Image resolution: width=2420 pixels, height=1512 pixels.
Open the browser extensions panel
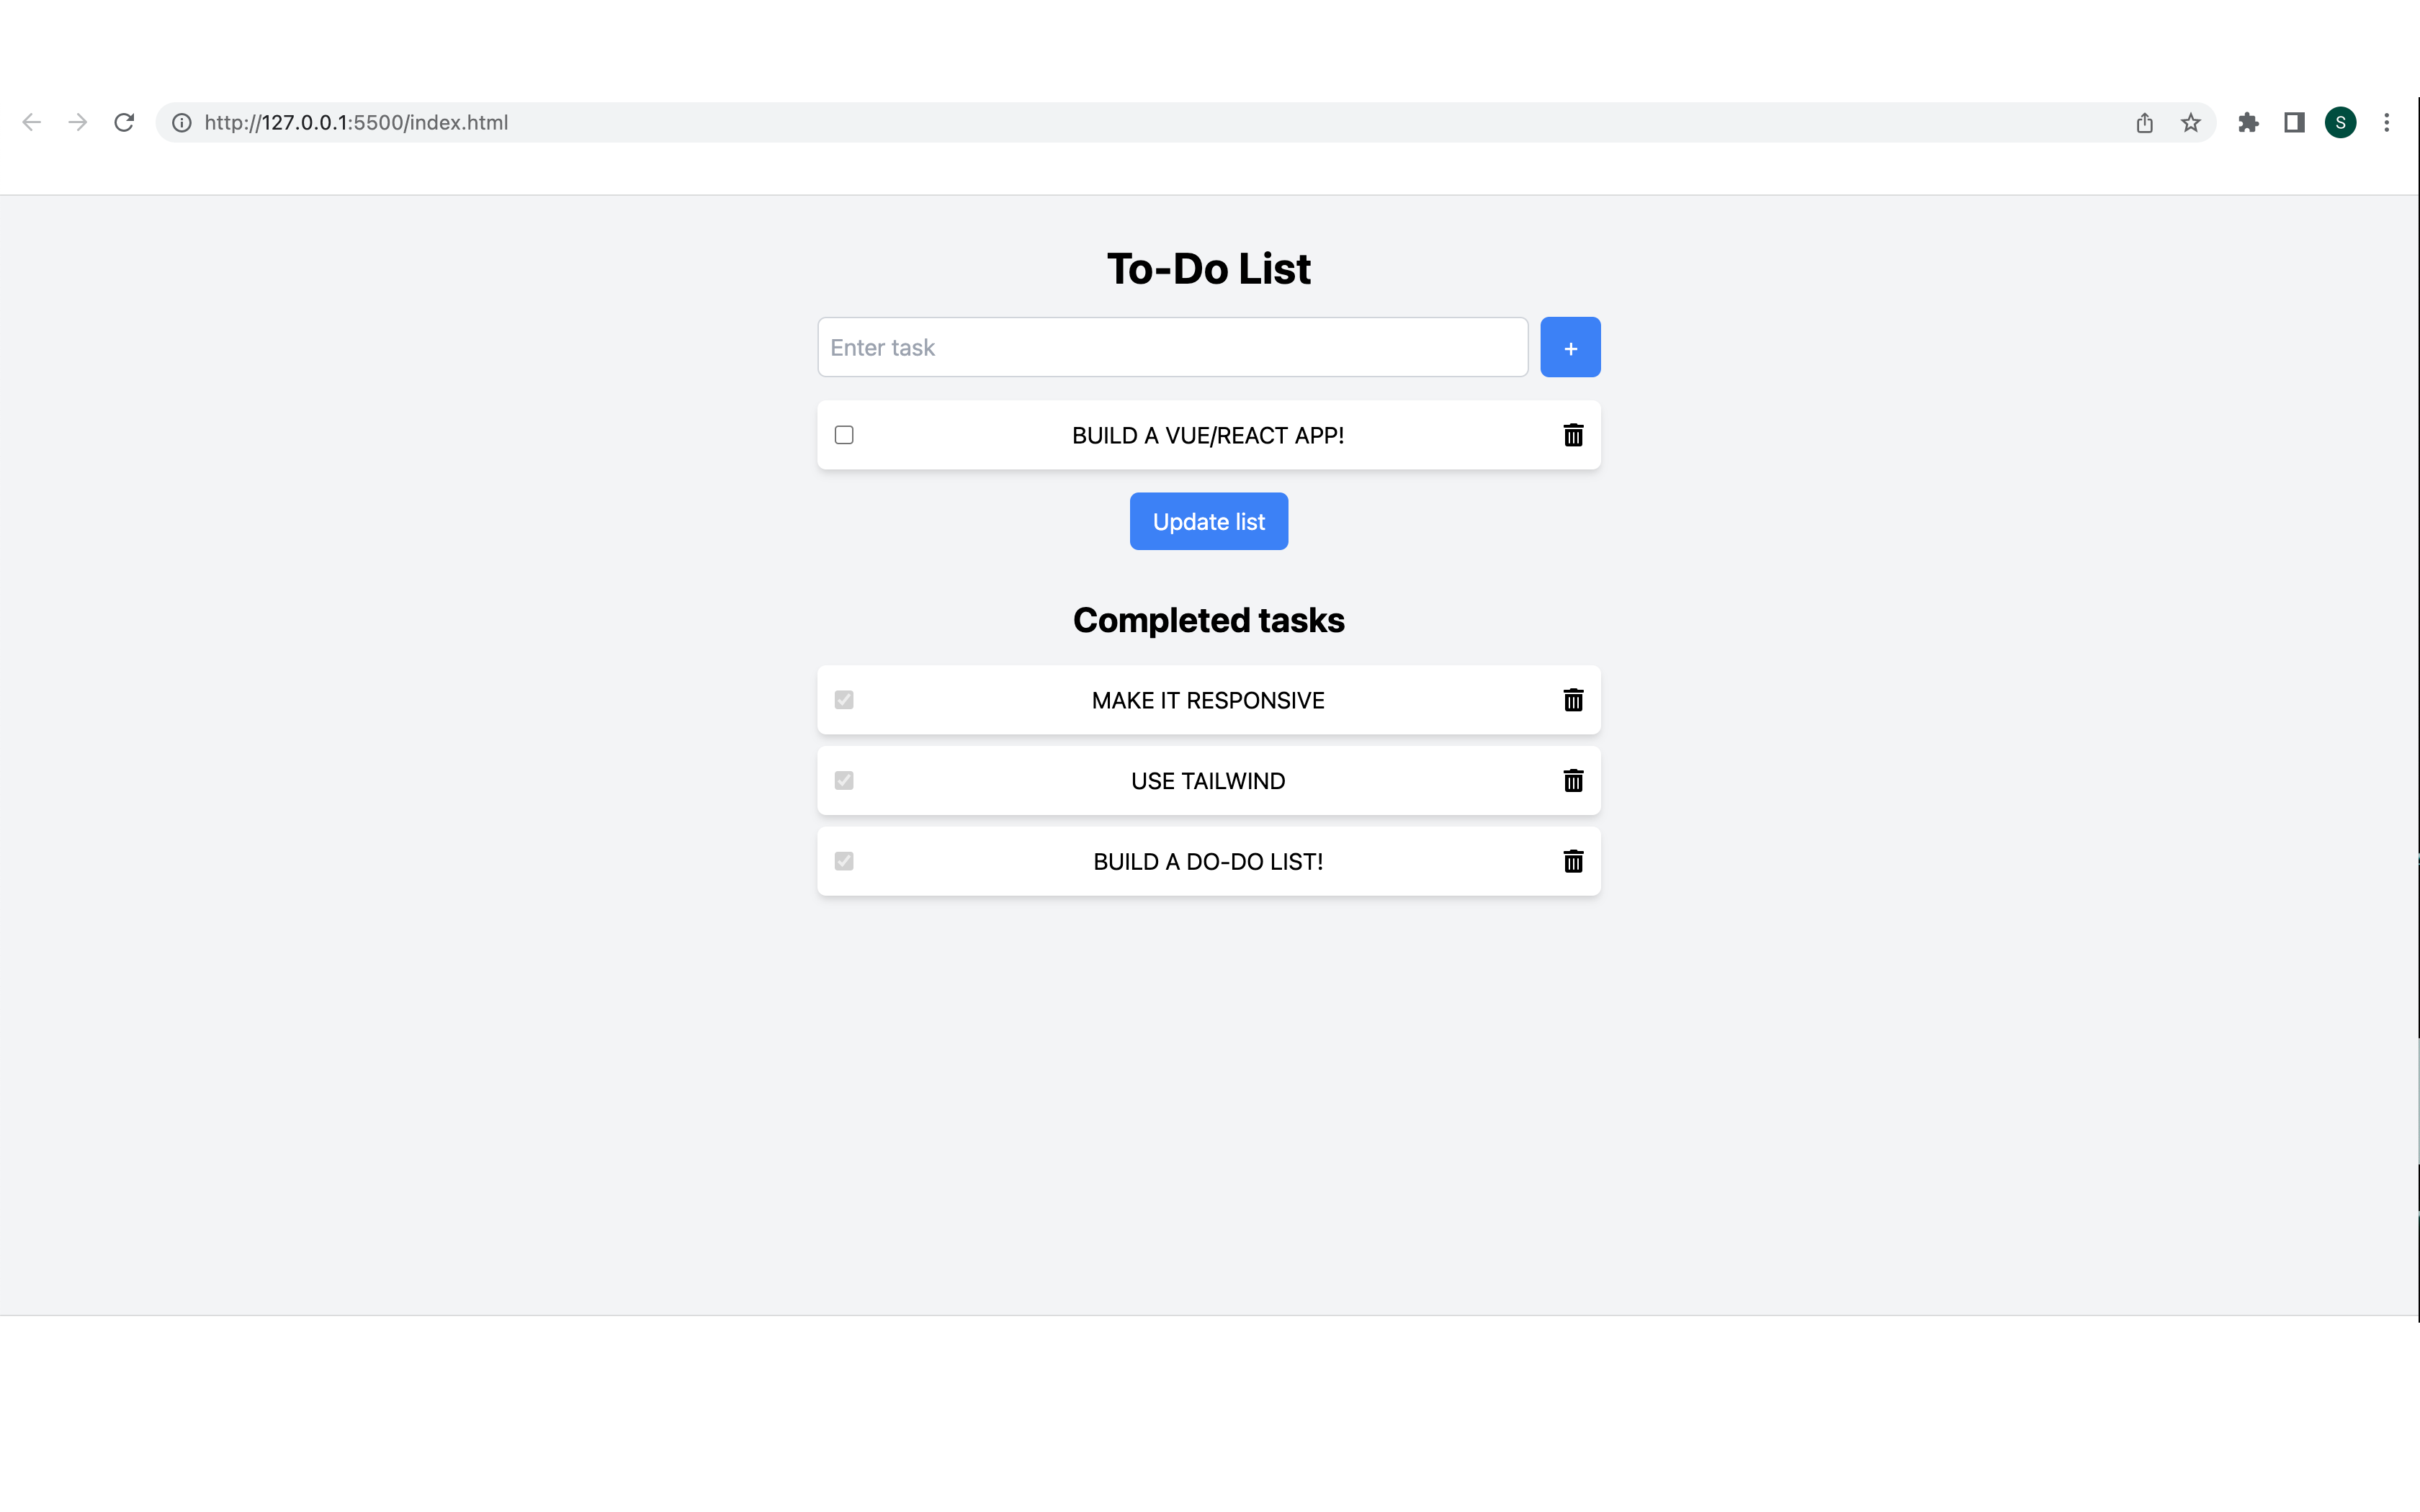coord(2249,121)
